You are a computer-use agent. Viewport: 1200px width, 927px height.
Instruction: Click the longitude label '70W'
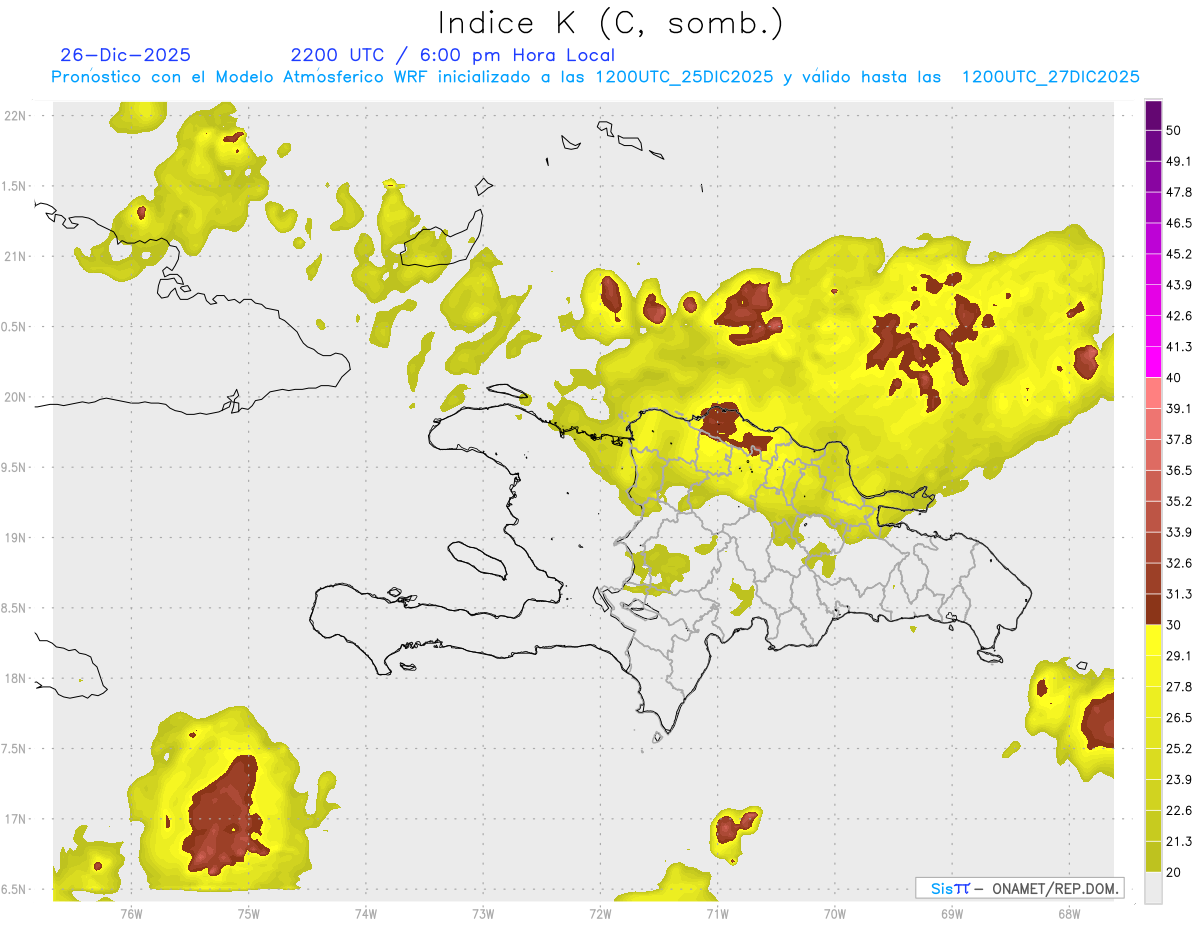pyautogui.click(x=835, y=914)
